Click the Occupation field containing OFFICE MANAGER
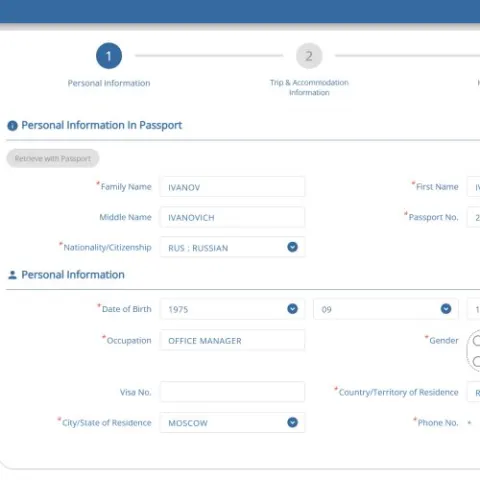 click(232, 340)
